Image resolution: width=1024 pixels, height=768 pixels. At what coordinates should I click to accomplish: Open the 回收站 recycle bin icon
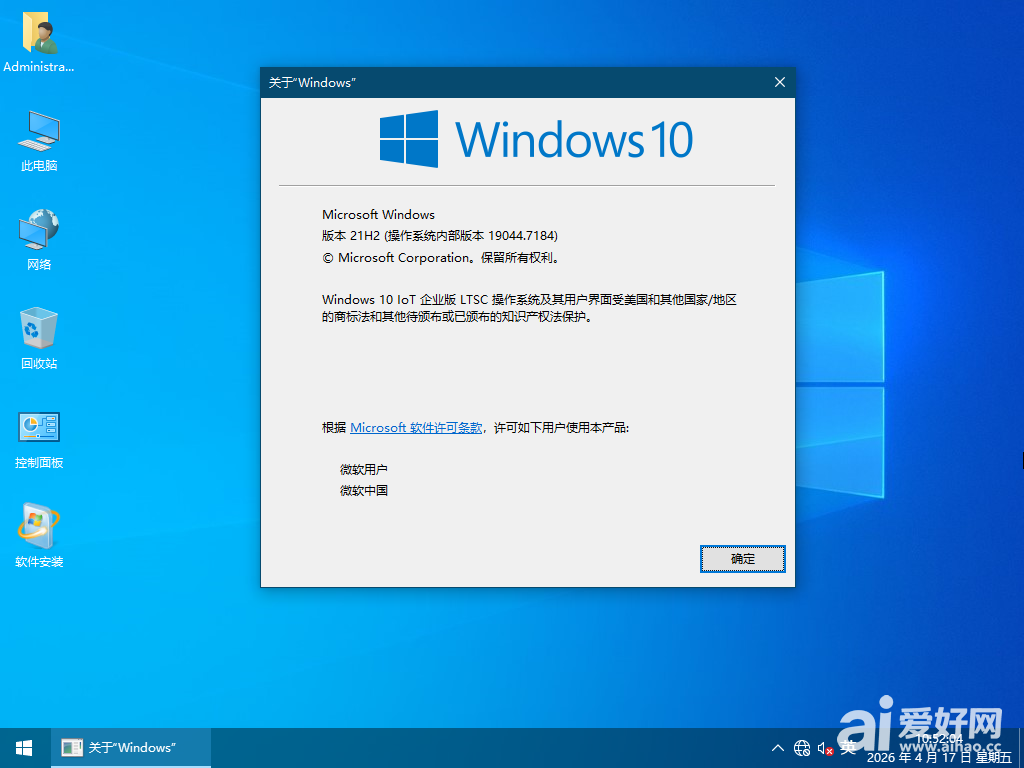point(39,338)
